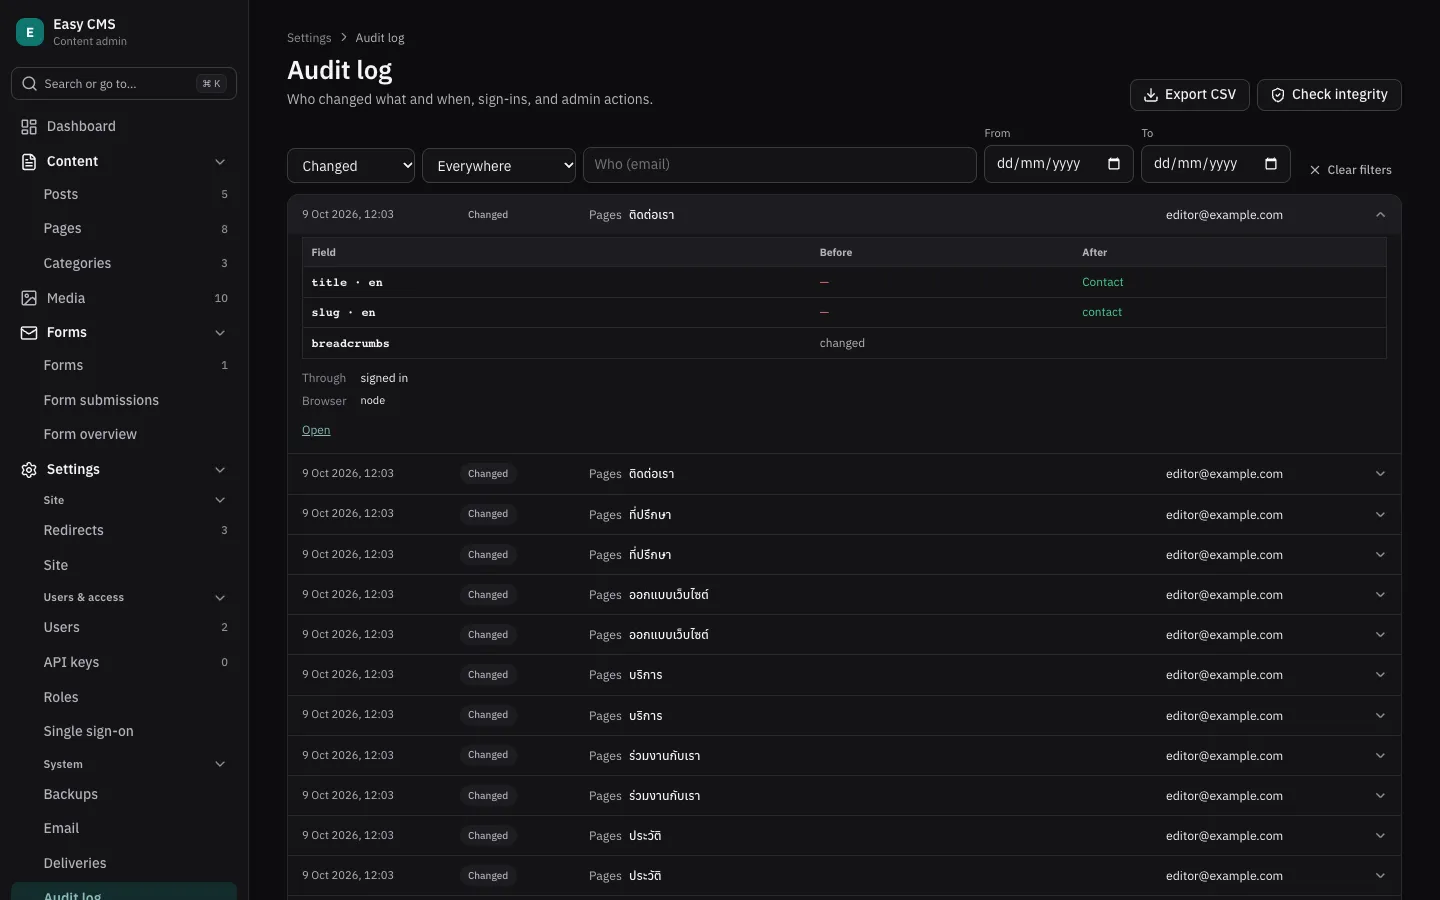Click the Check integrity button
This screenshot has height=900, width=1440.
click(1329, 95)
